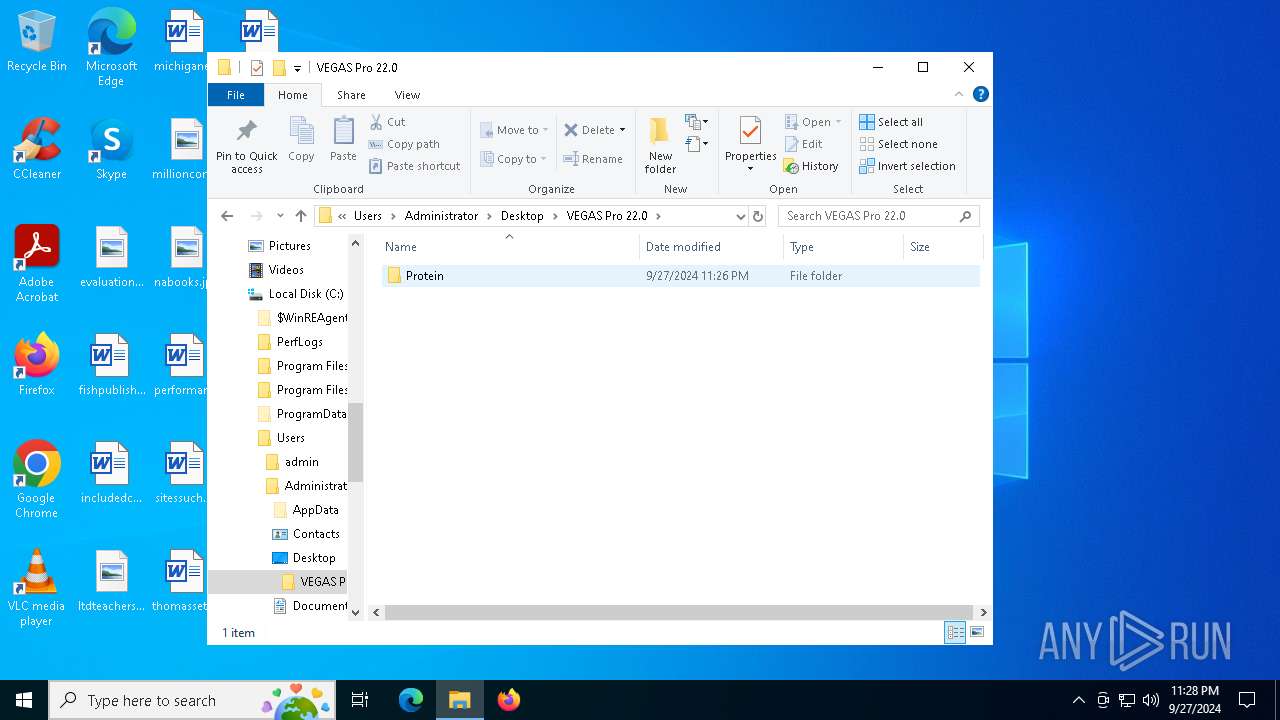
Task: Open Adobe Acrobat desktop icon
Action: [x=37, y=264]
